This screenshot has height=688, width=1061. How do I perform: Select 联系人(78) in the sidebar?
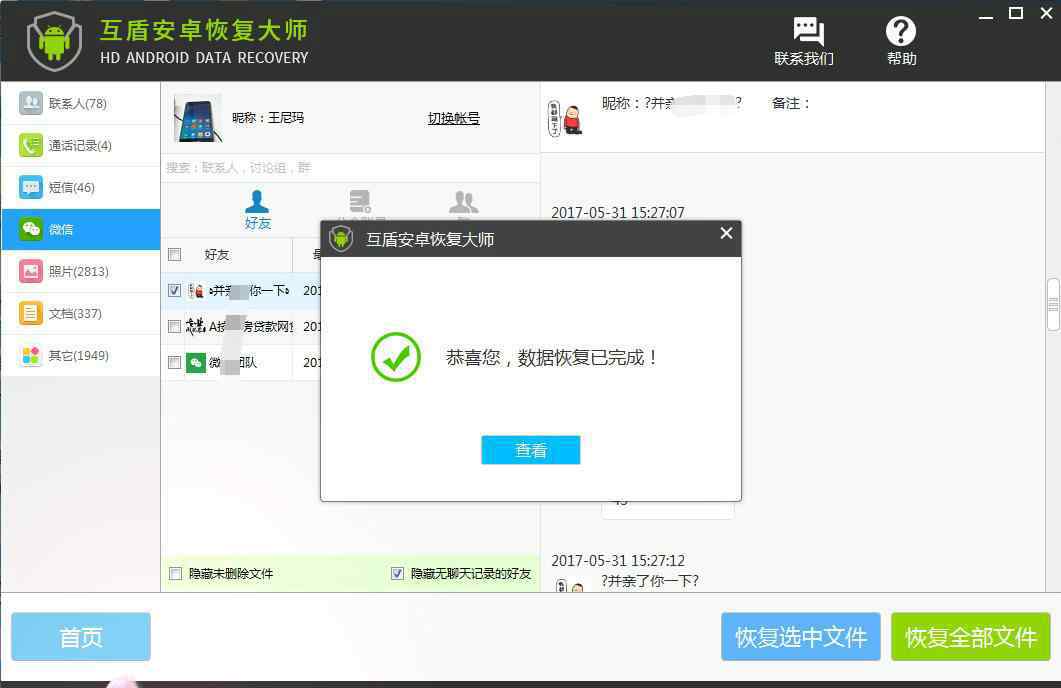point(81,104)
